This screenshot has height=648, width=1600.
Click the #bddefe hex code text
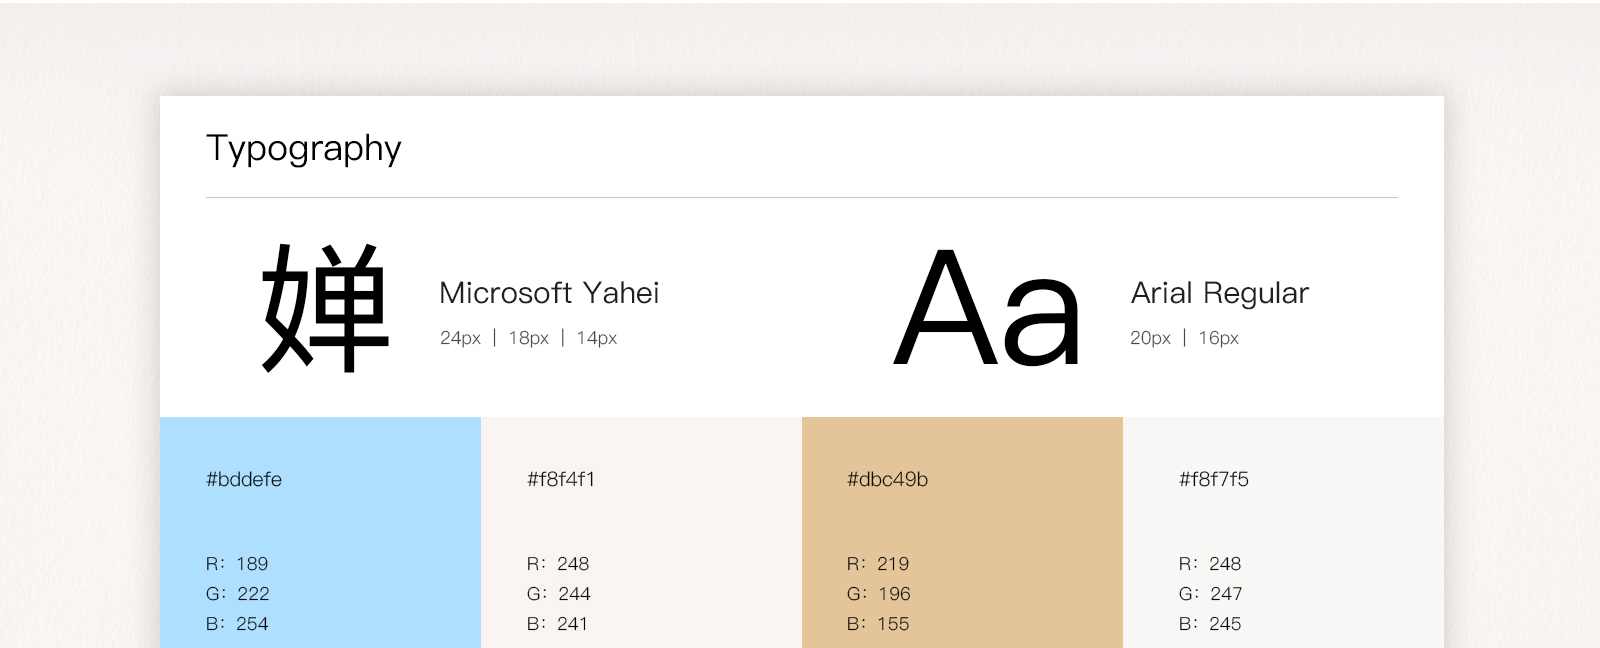tap(244, 480)
